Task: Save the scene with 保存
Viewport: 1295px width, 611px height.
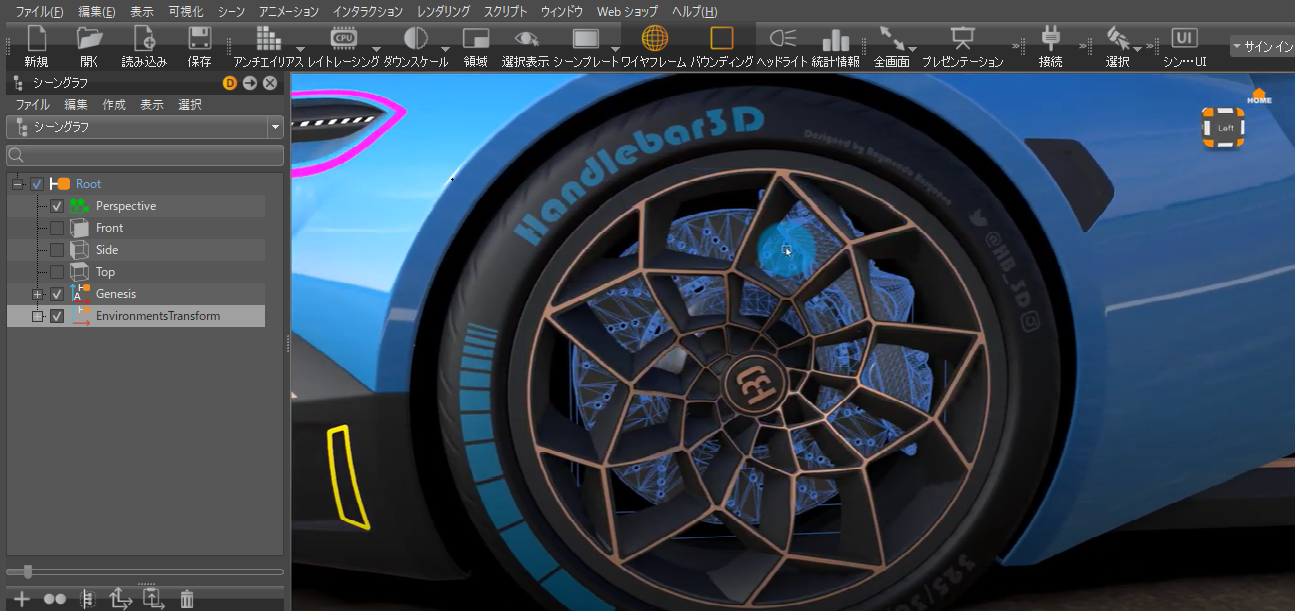Action: click(x=199, y=46)
